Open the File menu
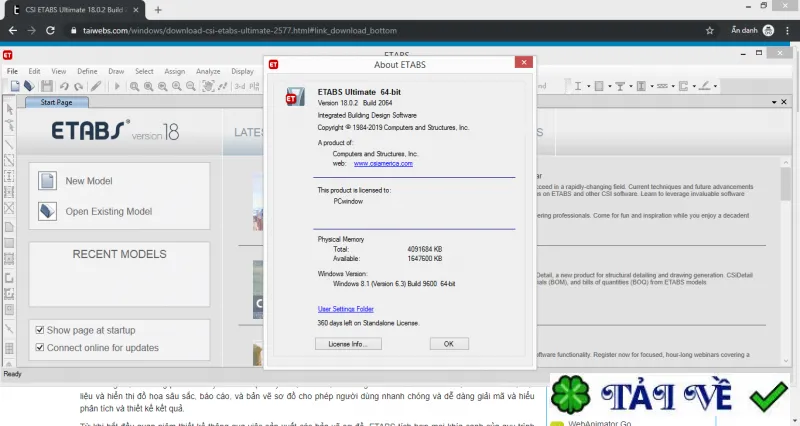This screenshot has width=800, height=426. (12, 71)
